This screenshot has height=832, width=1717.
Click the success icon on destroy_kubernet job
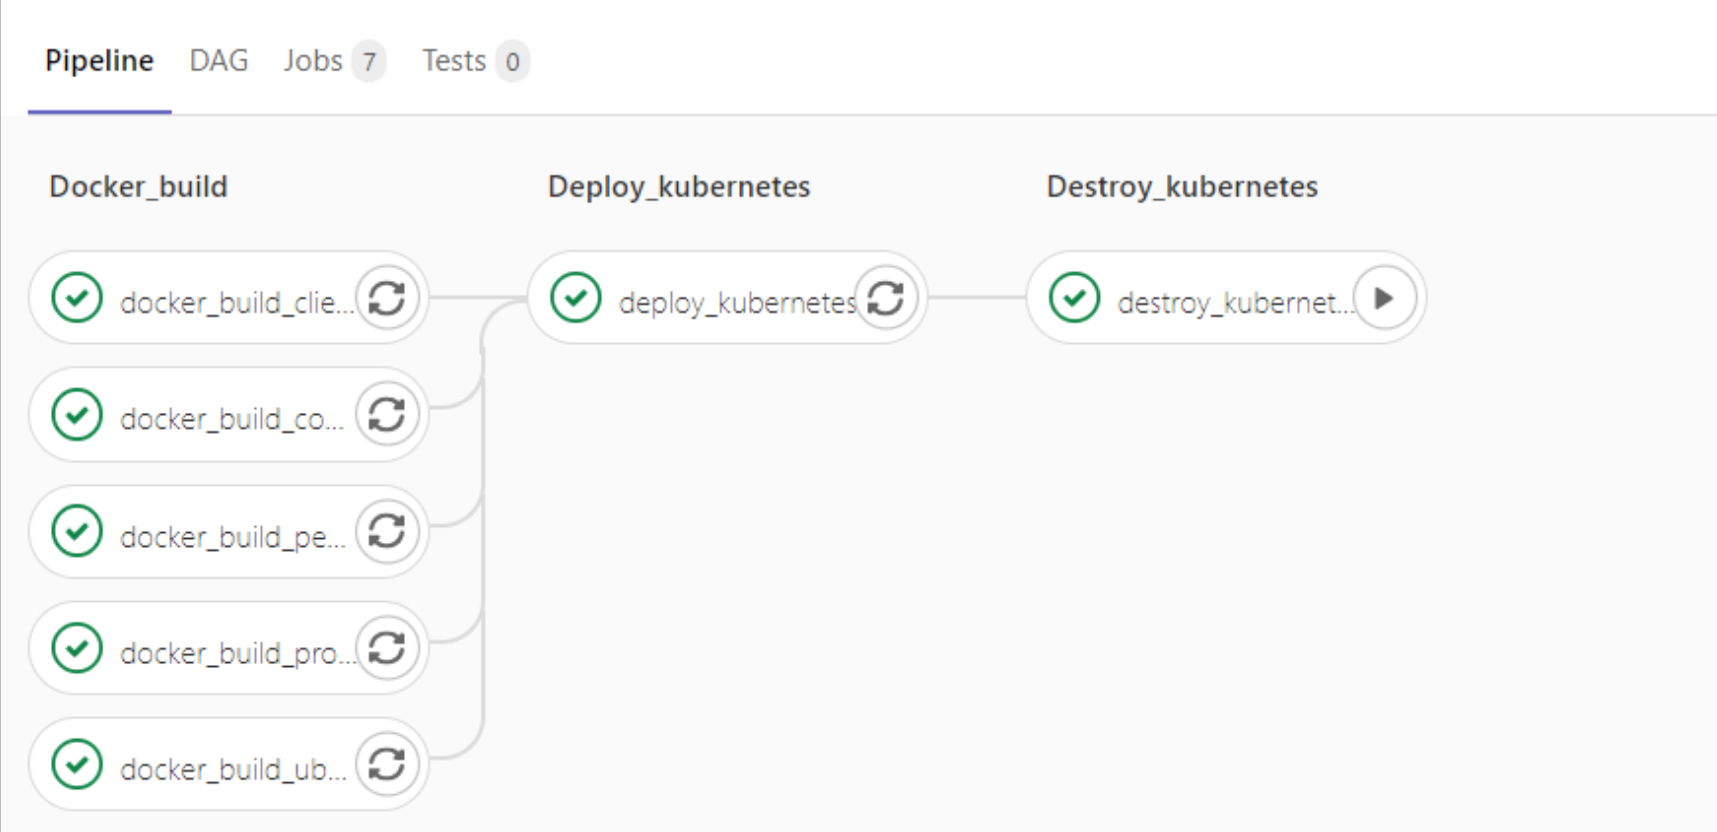click(x=1073, y=297)
